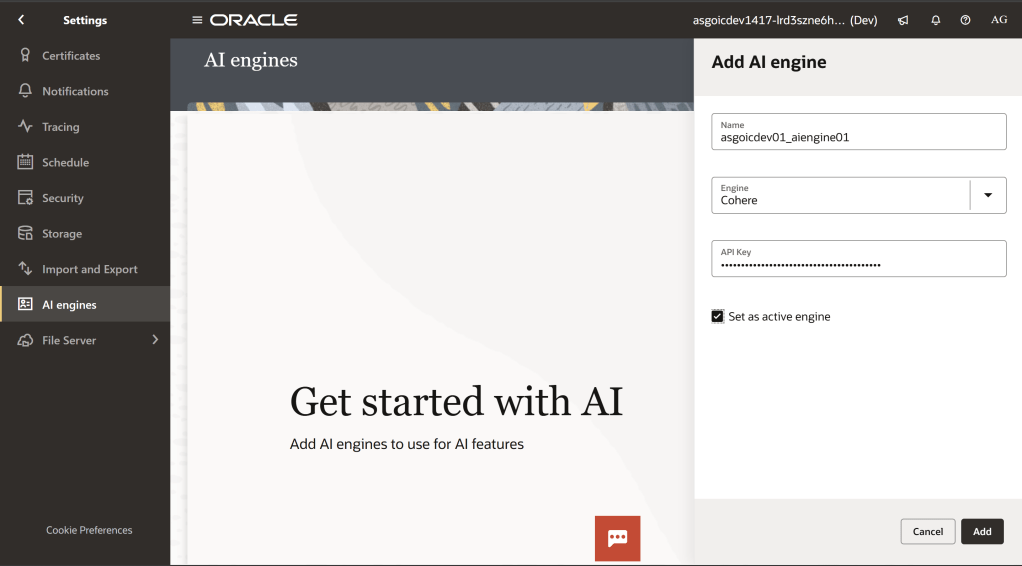
Task: Click the Add button
Action: (x=982, y=532)
